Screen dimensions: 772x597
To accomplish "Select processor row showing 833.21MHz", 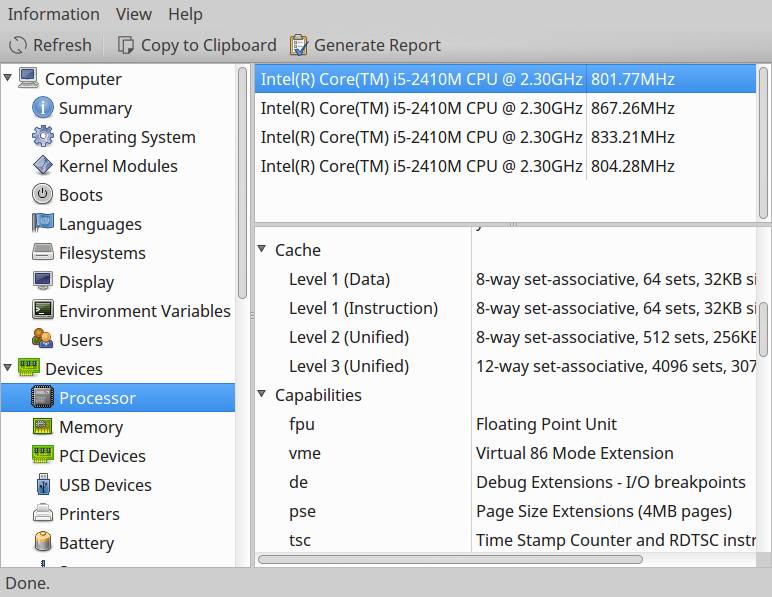I will (x=505, y=137).
